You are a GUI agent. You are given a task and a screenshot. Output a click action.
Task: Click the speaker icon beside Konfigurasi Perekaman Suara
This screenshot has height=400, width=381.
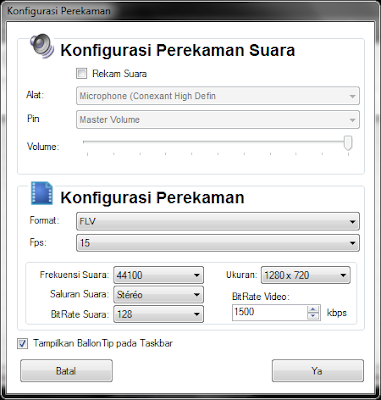coord(42,47)
